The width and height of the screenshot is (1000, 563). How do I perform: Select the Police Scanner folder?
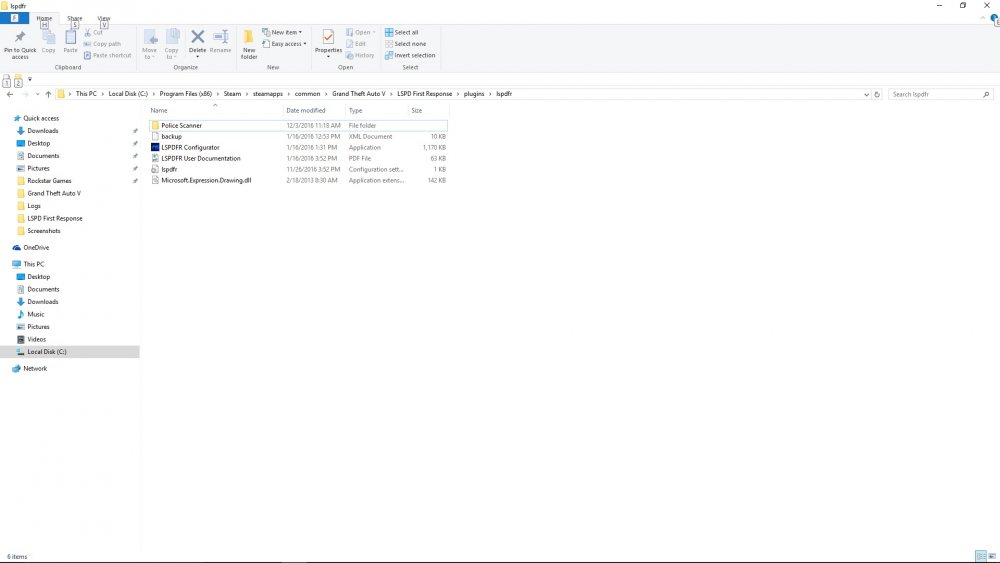pos(298,126)
